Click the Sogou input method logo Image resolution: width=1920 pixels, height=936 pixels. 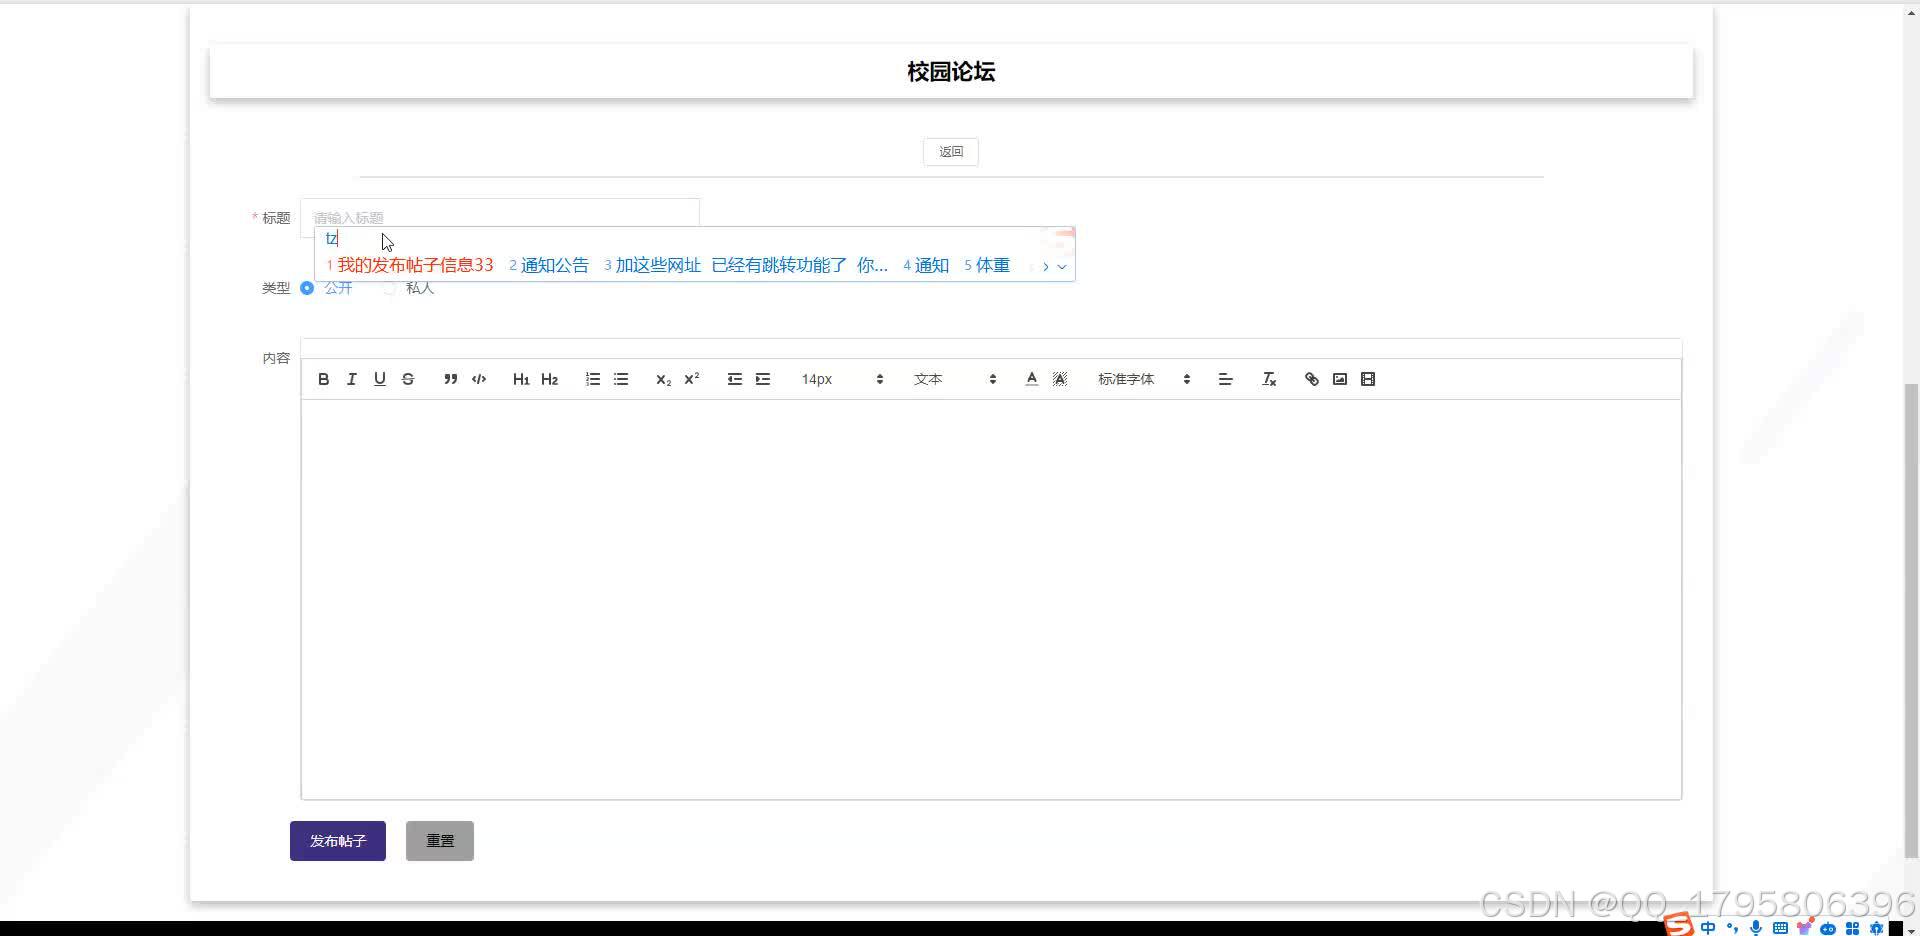(x=1679, y=925)
